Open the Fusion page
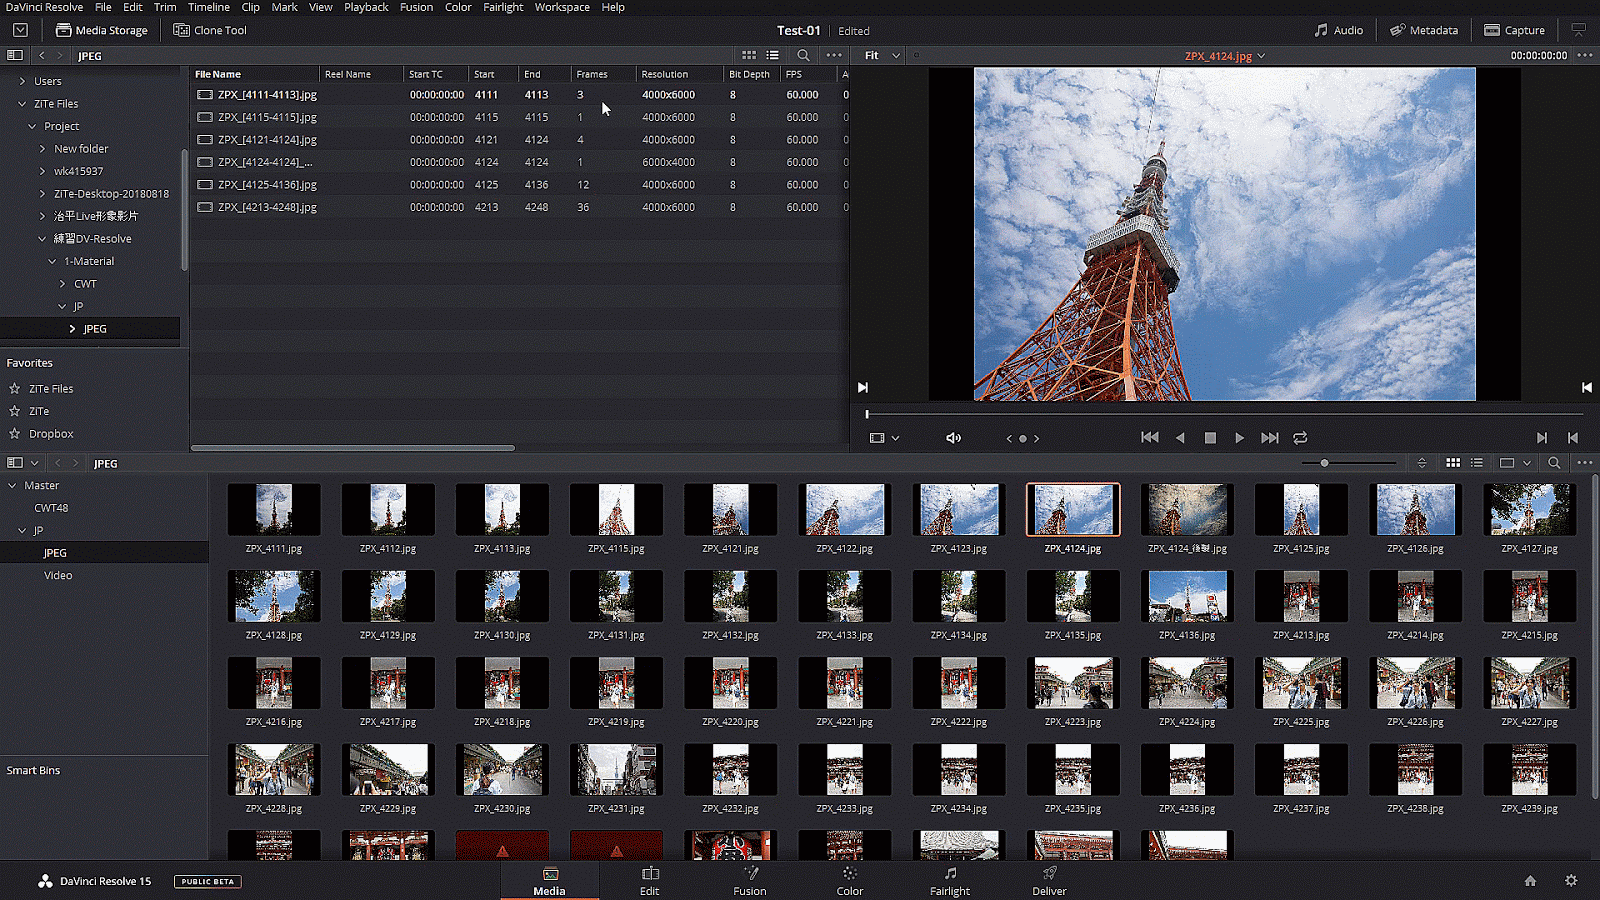The width and height of the screenshot is (1600, 900). pyautogui.click(x=749, y=880)
